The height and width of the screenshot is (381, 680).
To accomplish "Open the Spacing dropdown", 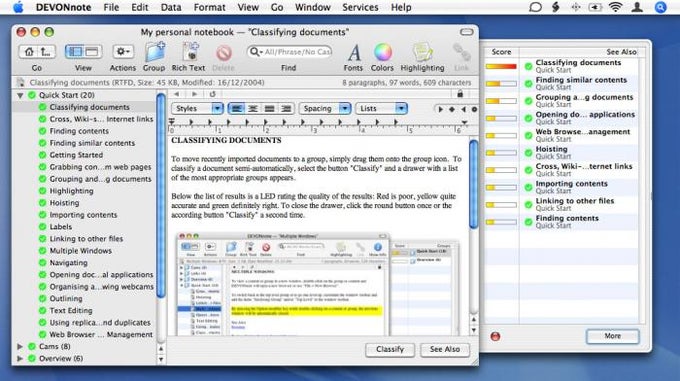I will [x=324, y=108].
